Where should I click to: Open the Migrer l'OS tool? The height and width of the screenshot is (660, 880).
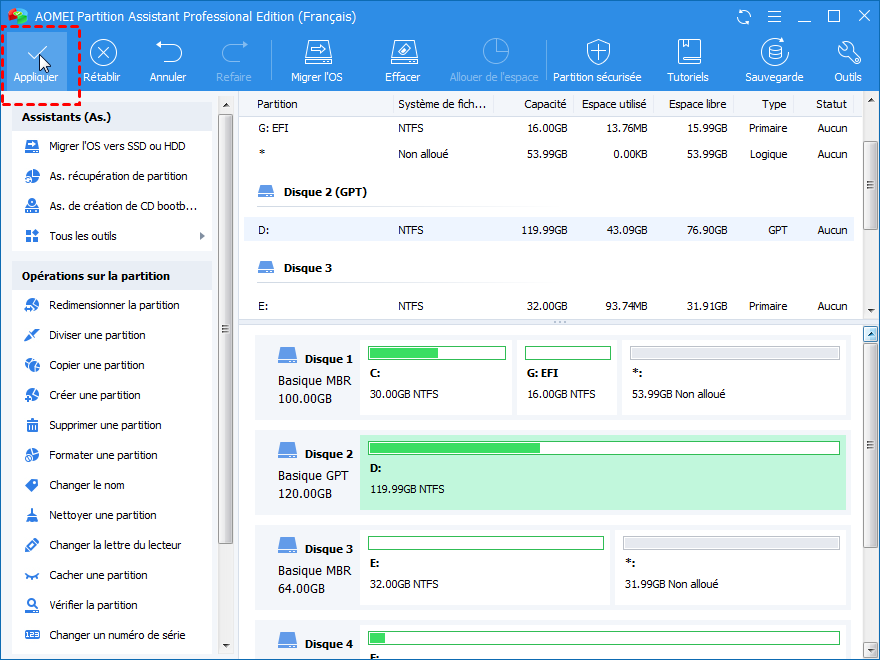(x=317, y=53)
